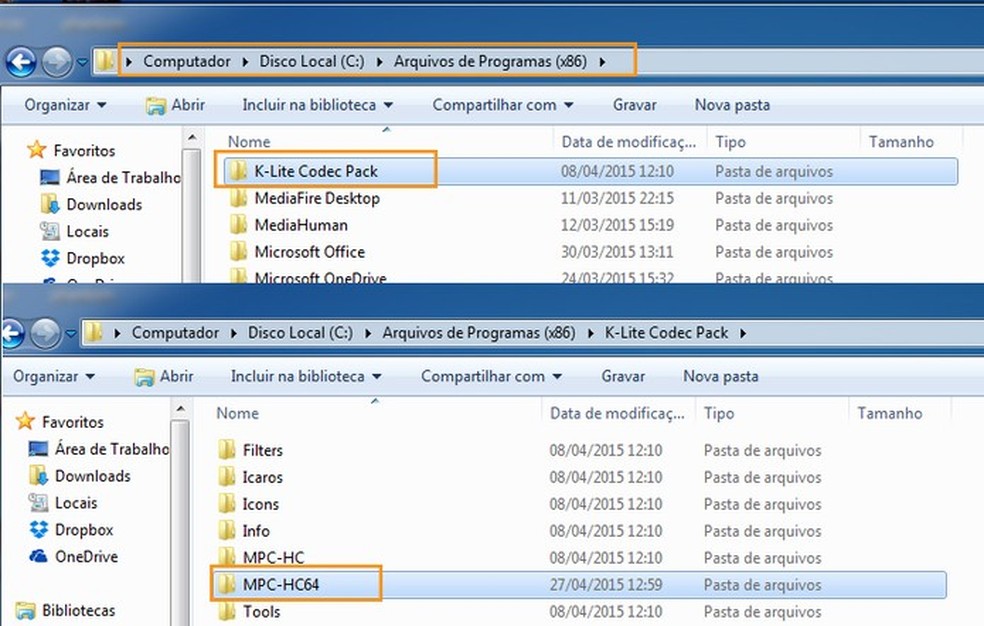Click K-Lite Codec Pack breadcrumb in lower address bar
984x626 pixels.
[x=666, y=332]
